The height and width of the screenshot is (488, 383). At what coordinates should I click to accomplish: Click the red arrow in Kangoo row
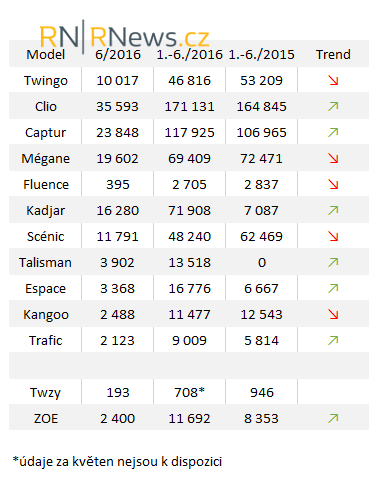[333, 314]
